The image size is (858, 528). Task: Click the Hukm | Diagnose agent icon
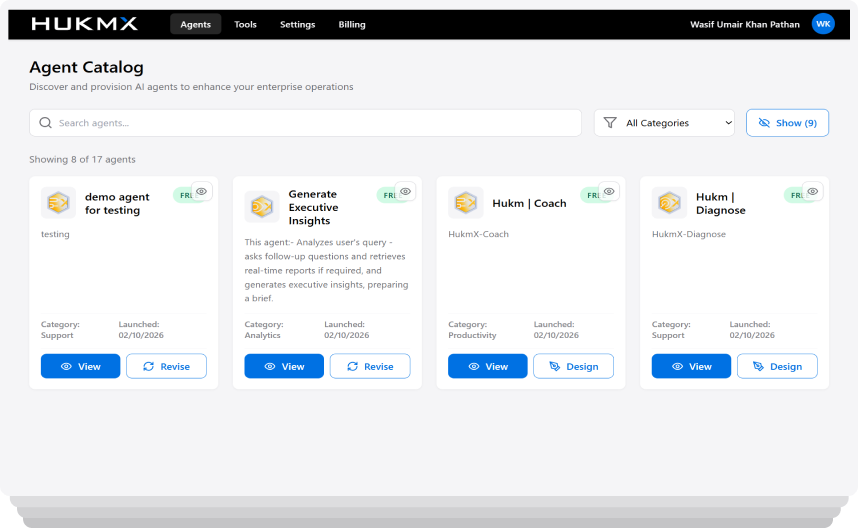(x=670, y=203)
